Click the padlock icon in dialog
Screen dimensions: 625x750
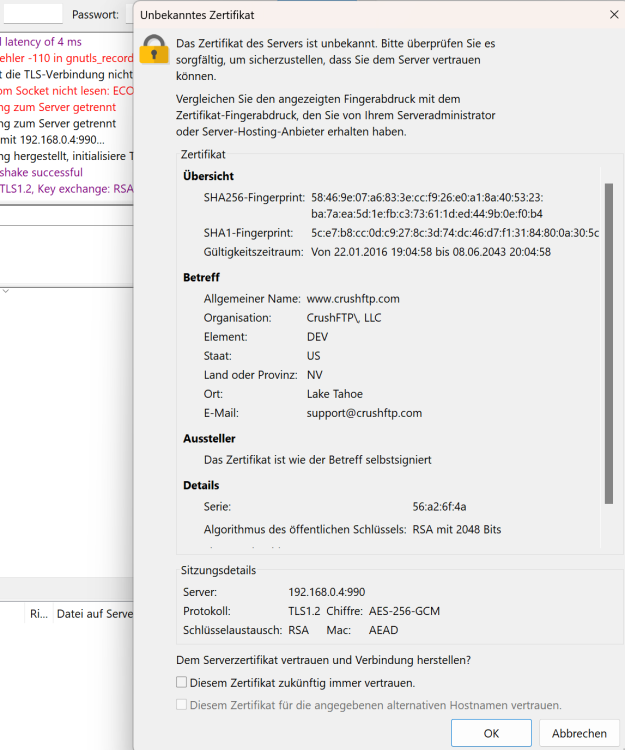[154, 49]
